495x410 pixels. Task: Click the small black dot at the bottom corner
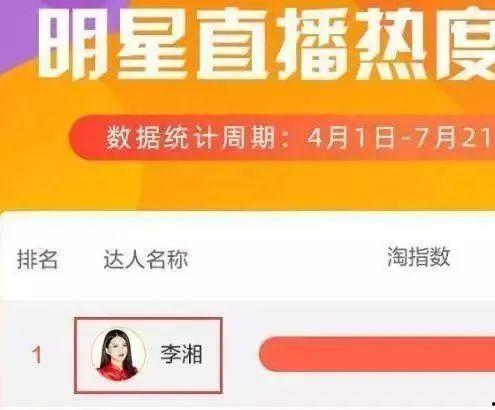coord(493,404)
